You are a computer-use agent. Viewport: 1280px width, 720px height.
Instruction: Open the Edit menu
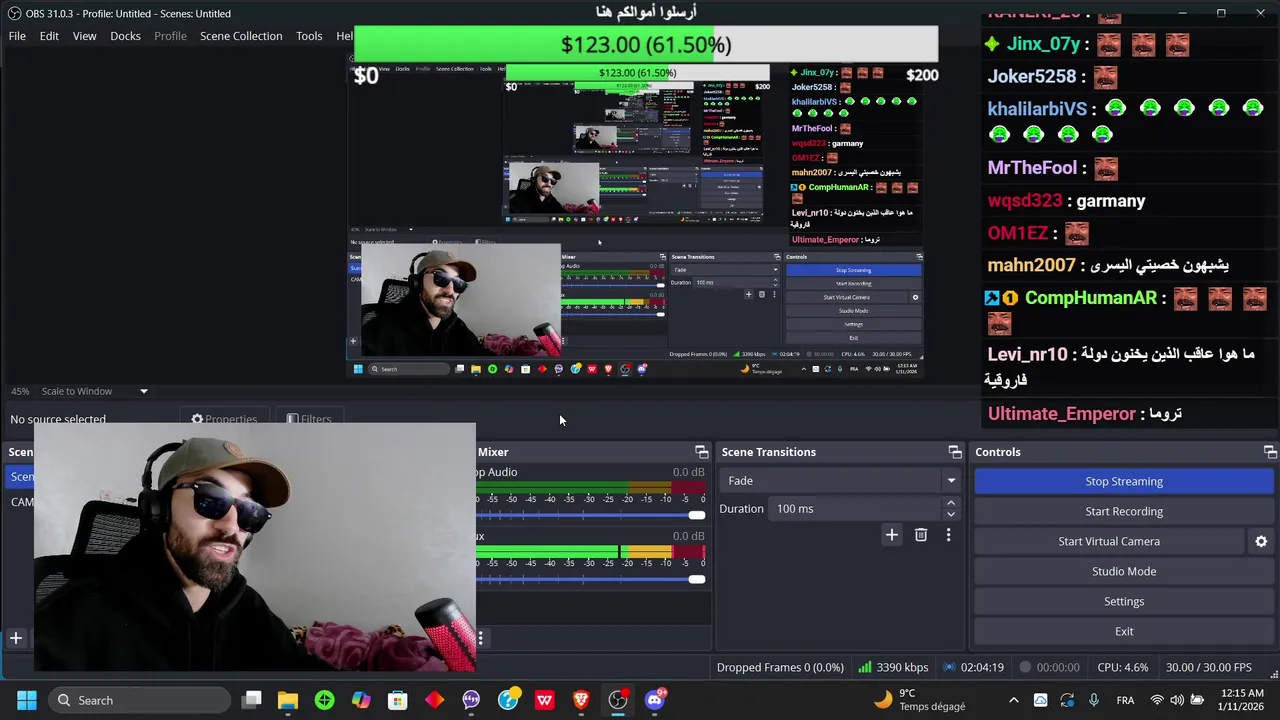pos(49,36)
